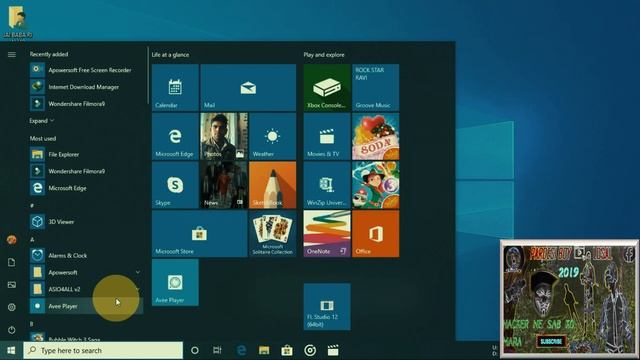640x360 pixels.
Task: Open the OneNote tile
Action: tap(327, 233)
